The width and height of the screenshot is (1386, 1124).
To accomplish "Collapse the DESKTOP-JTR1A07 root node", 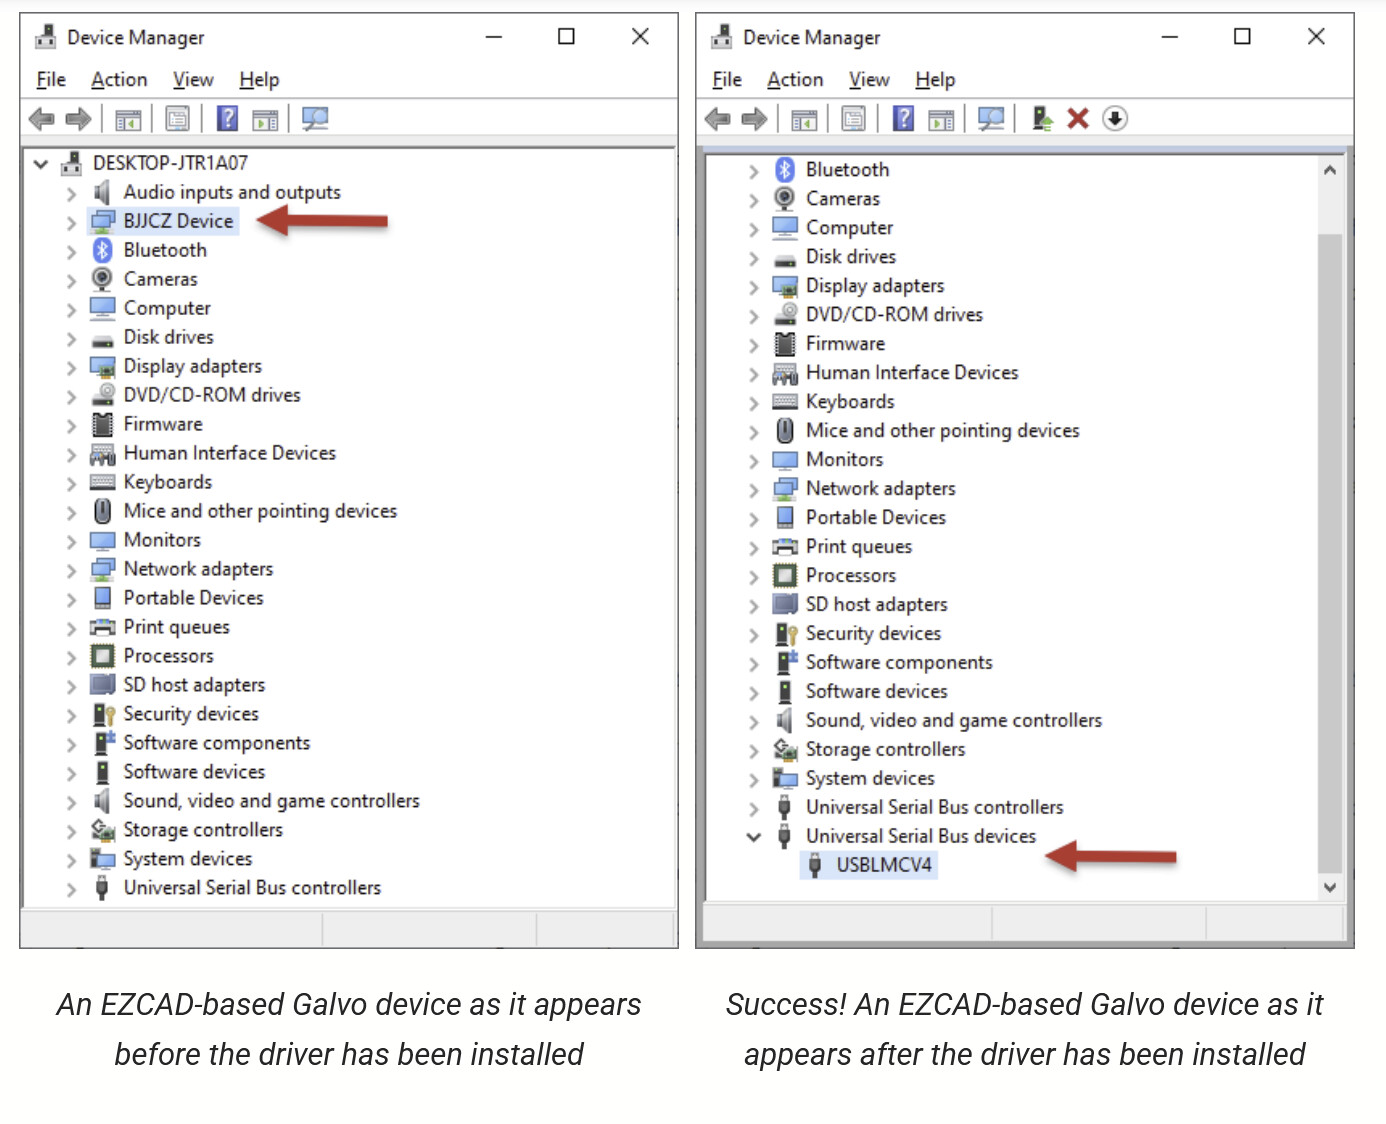I will tap(41, 164).
